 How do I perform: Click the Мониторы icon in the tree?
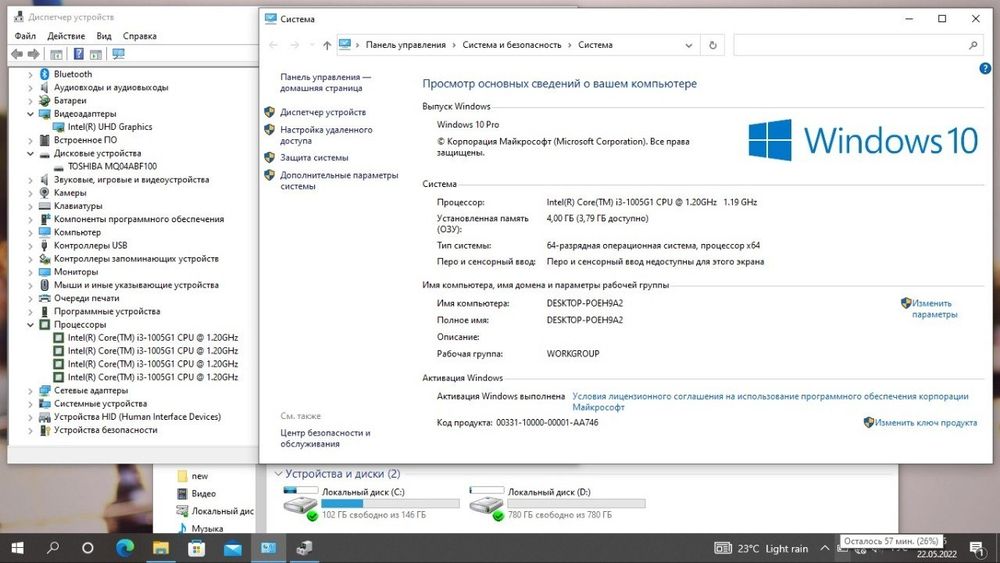(x=45, y=272)
